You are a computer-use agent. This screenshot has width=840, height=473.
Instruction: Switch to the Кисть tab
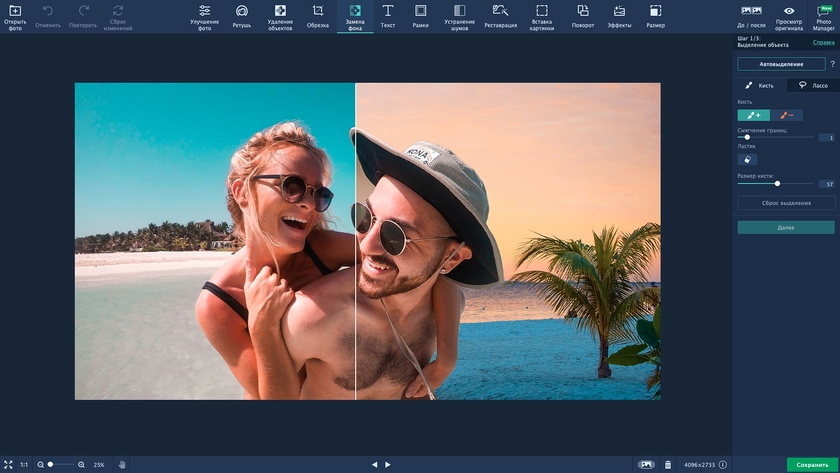(x=760, y=86)
